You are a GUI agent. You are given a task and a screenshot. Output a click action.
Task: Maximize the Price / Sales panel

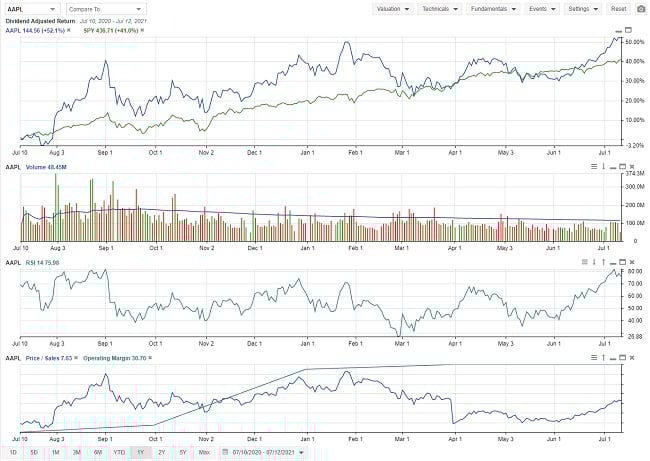(x=622, y=357)
